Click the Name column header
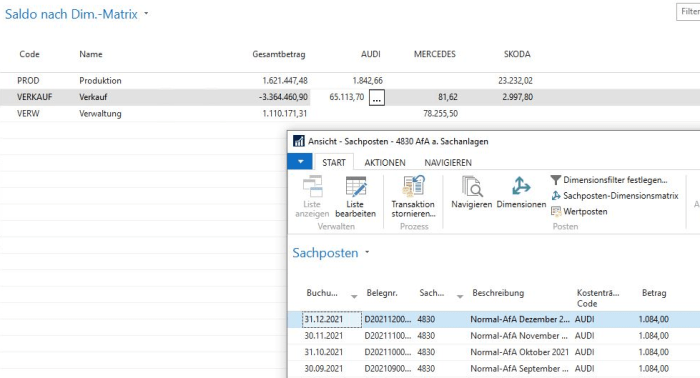 coord(91,54)
